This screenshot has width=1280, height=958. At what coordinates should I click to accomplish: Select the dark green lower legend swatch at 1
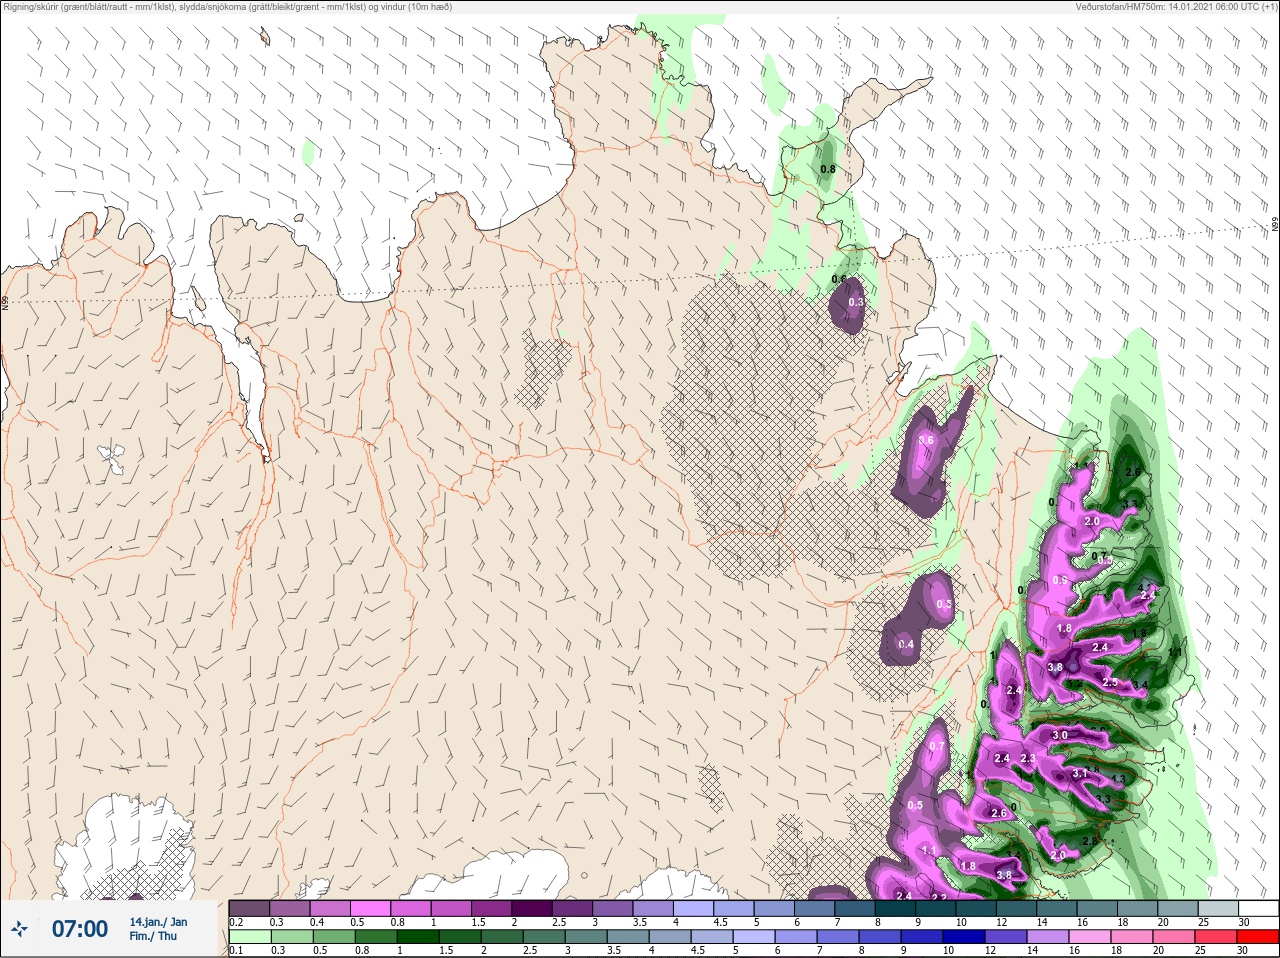pos(417,937)
